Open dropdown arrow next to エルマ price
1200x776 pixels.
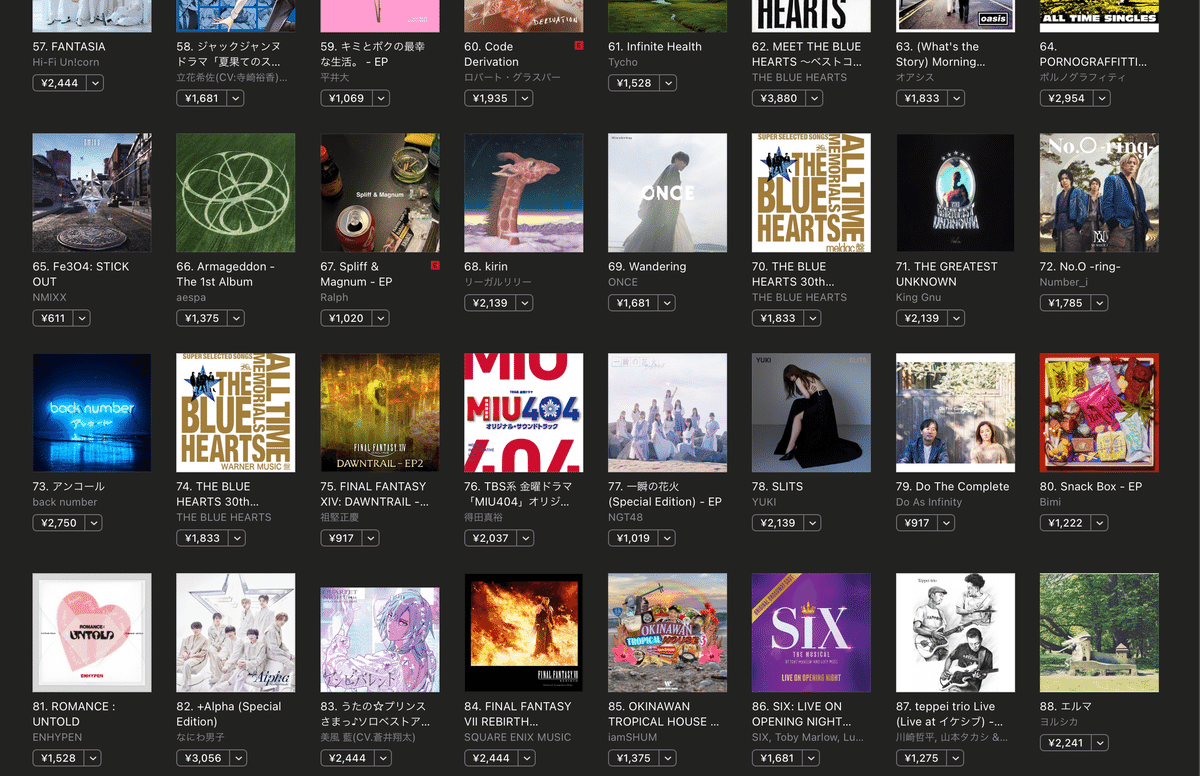coord(1101,743)
